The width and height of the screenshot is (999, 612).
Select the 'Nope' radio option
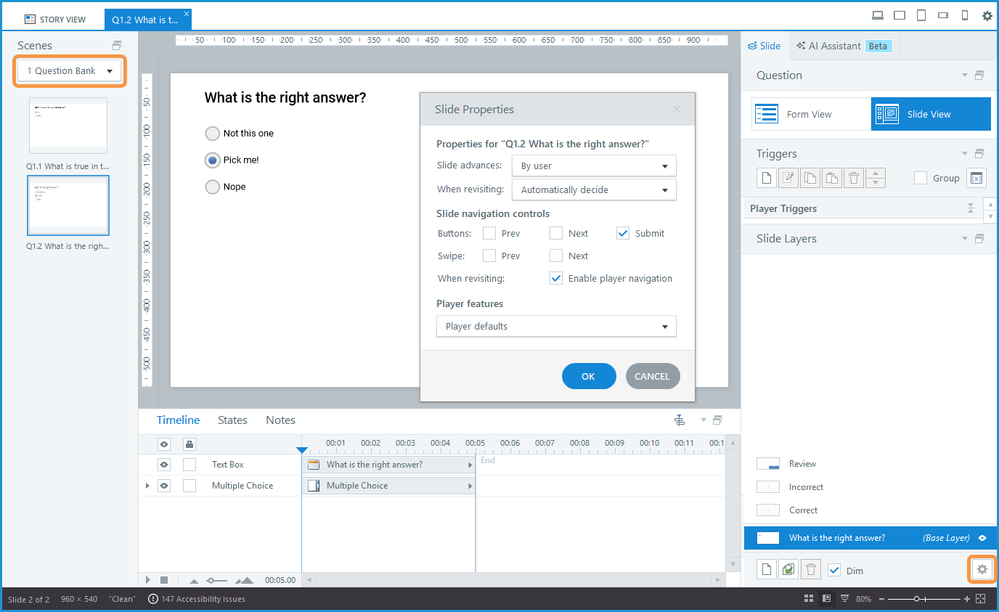tap(212, 187)
